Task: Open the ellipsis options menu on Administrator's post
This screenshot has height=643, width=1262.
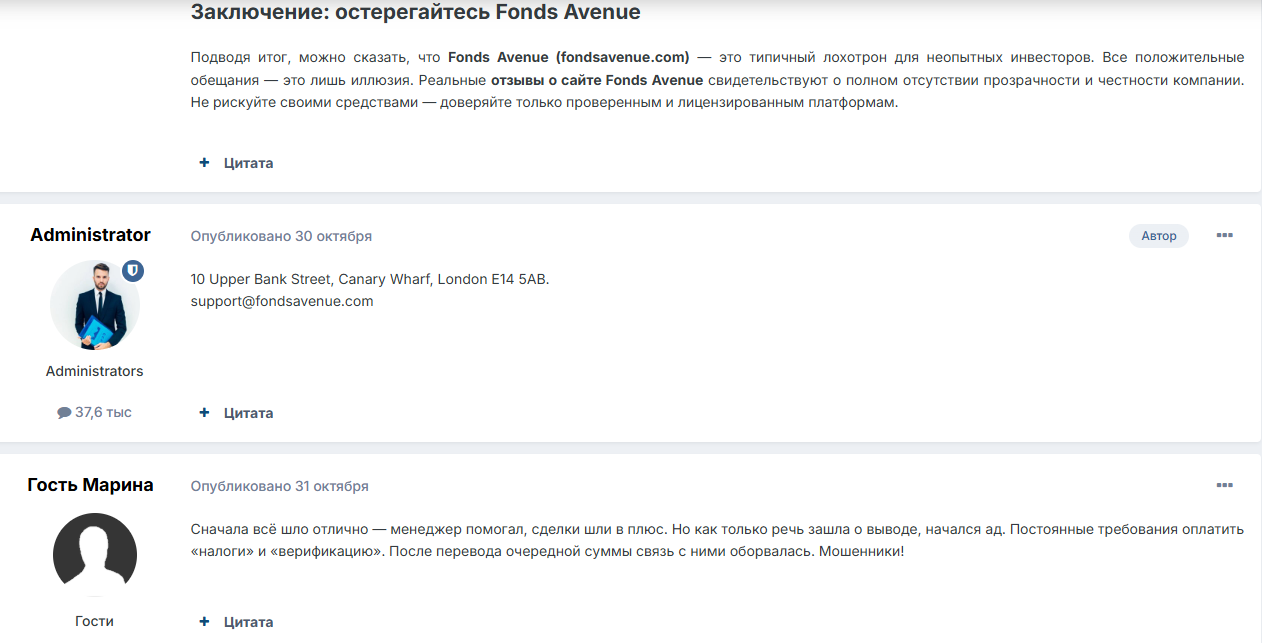Action: click(1224, 235)
